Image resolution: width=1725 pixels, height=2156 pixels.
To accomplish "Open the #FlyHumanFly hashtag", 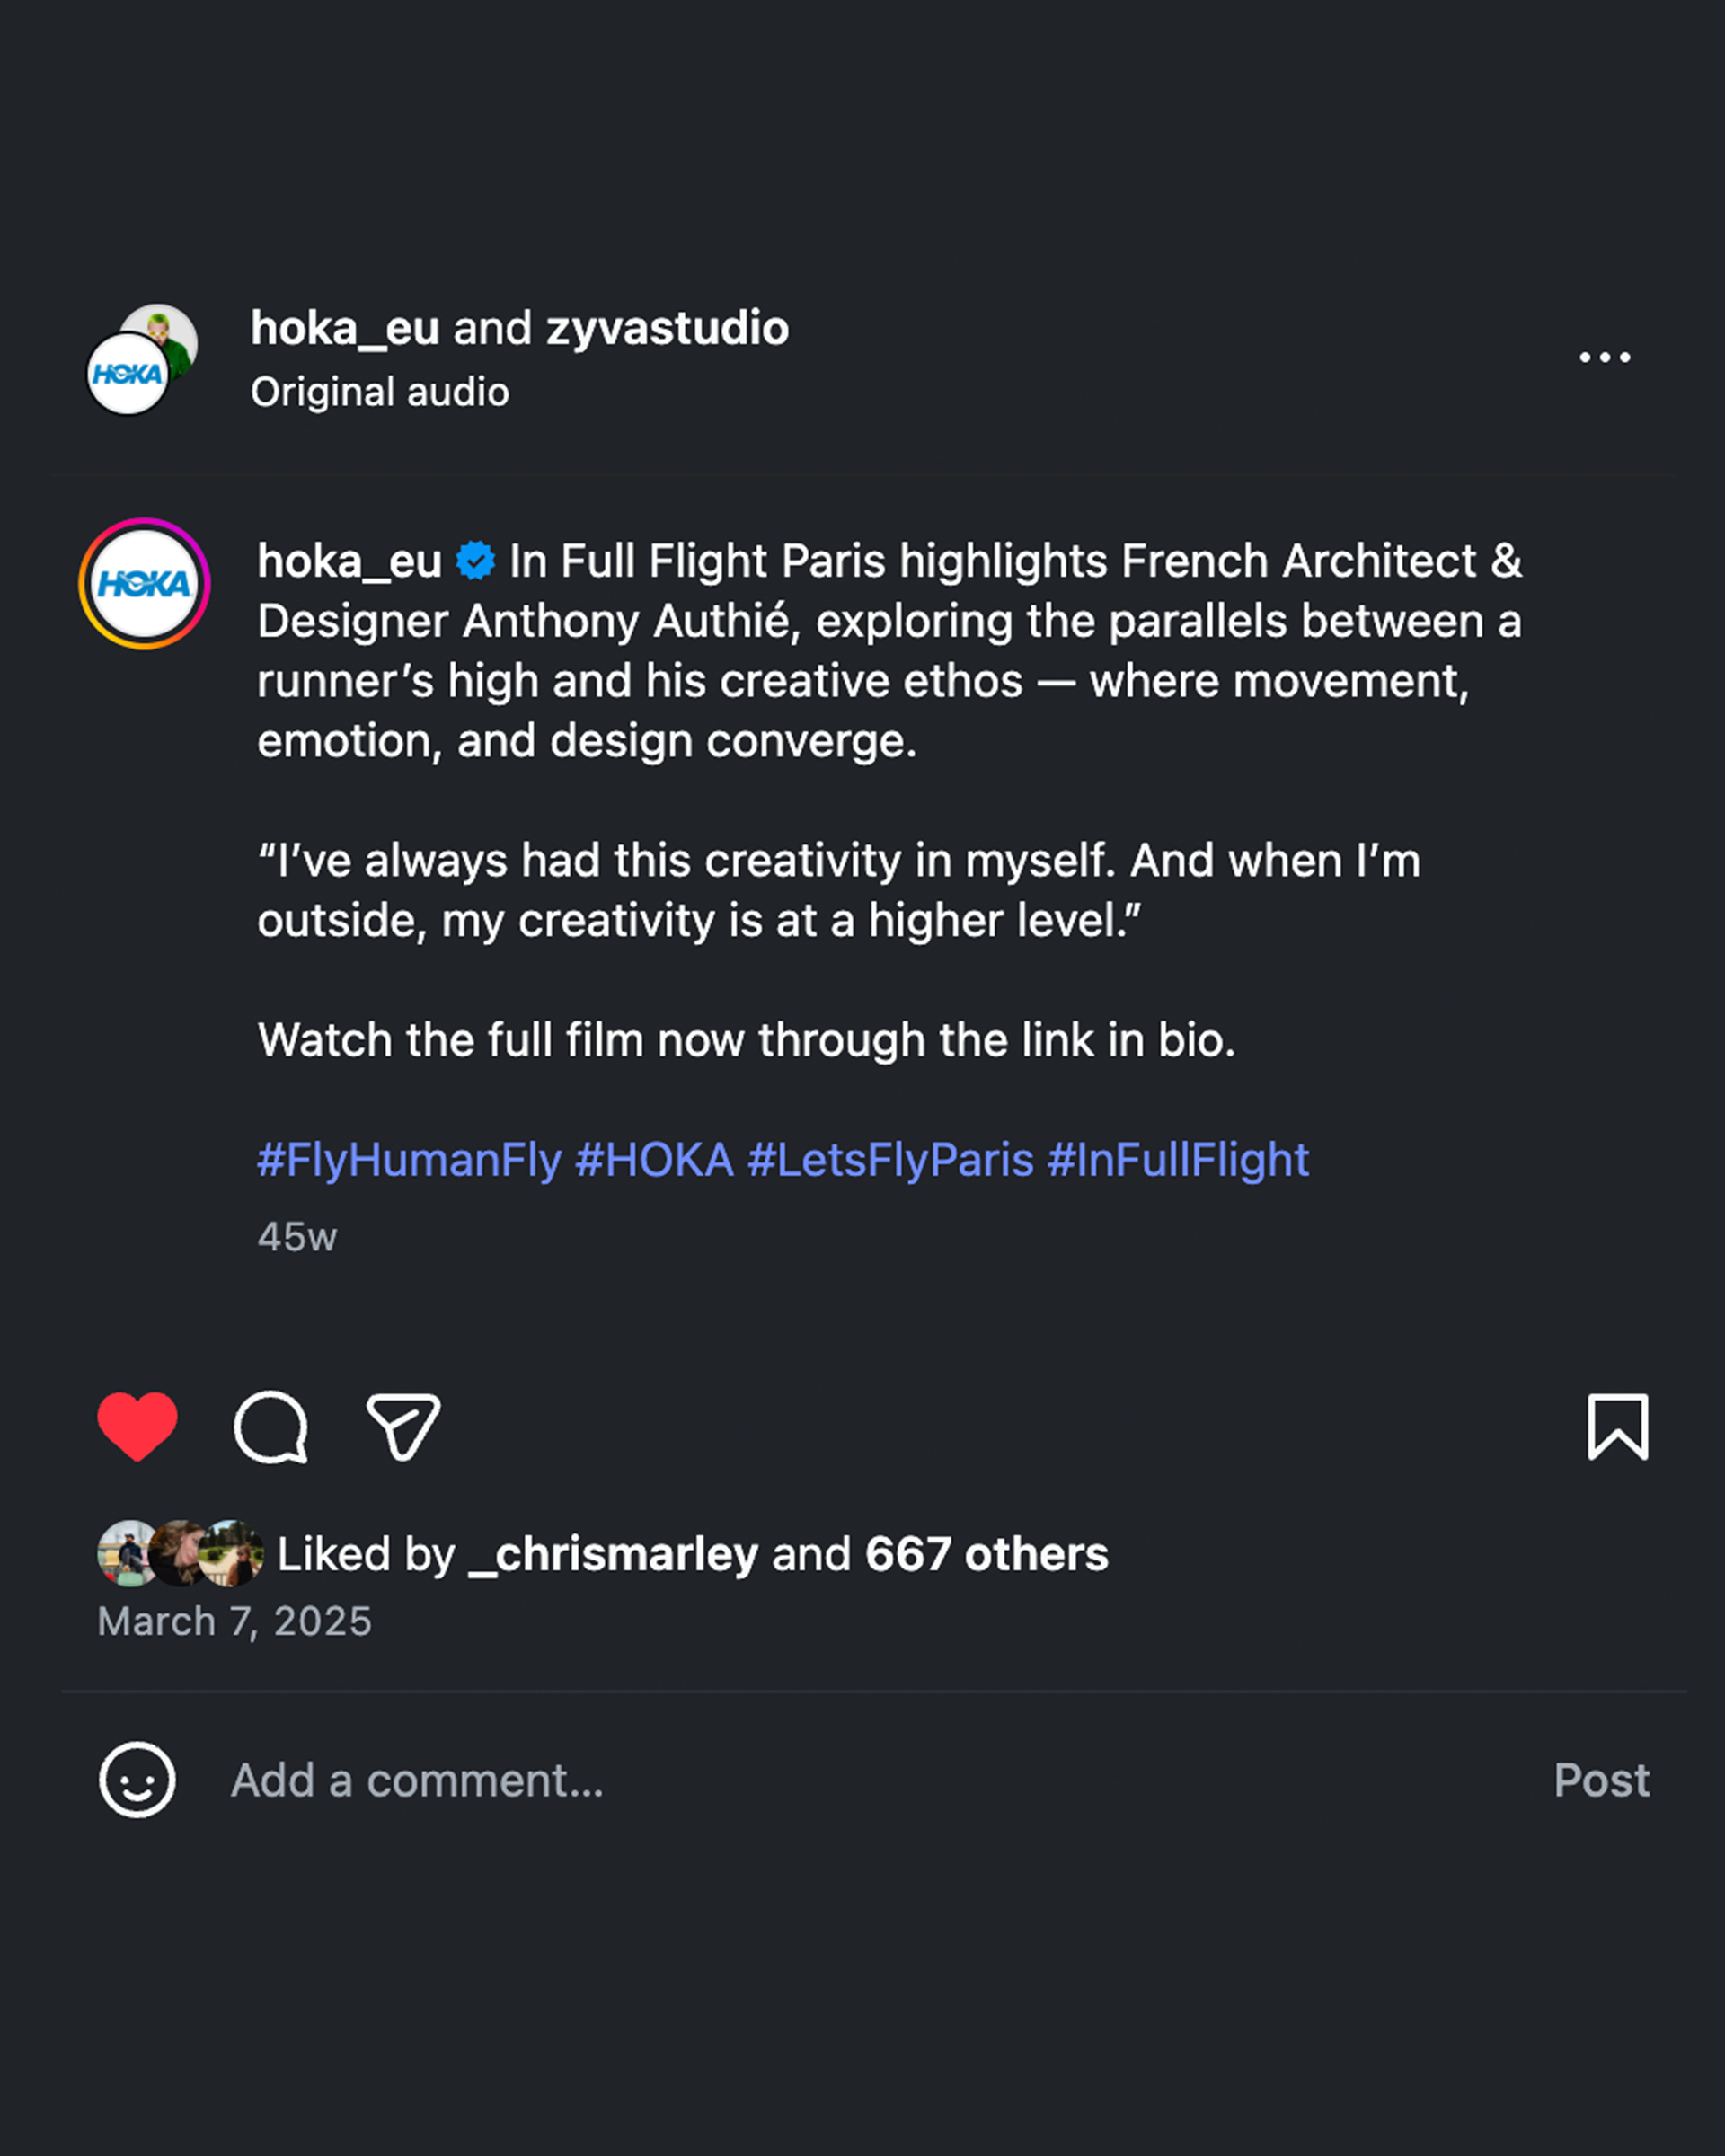I will pyautogui.click(x=409, y=1160).
